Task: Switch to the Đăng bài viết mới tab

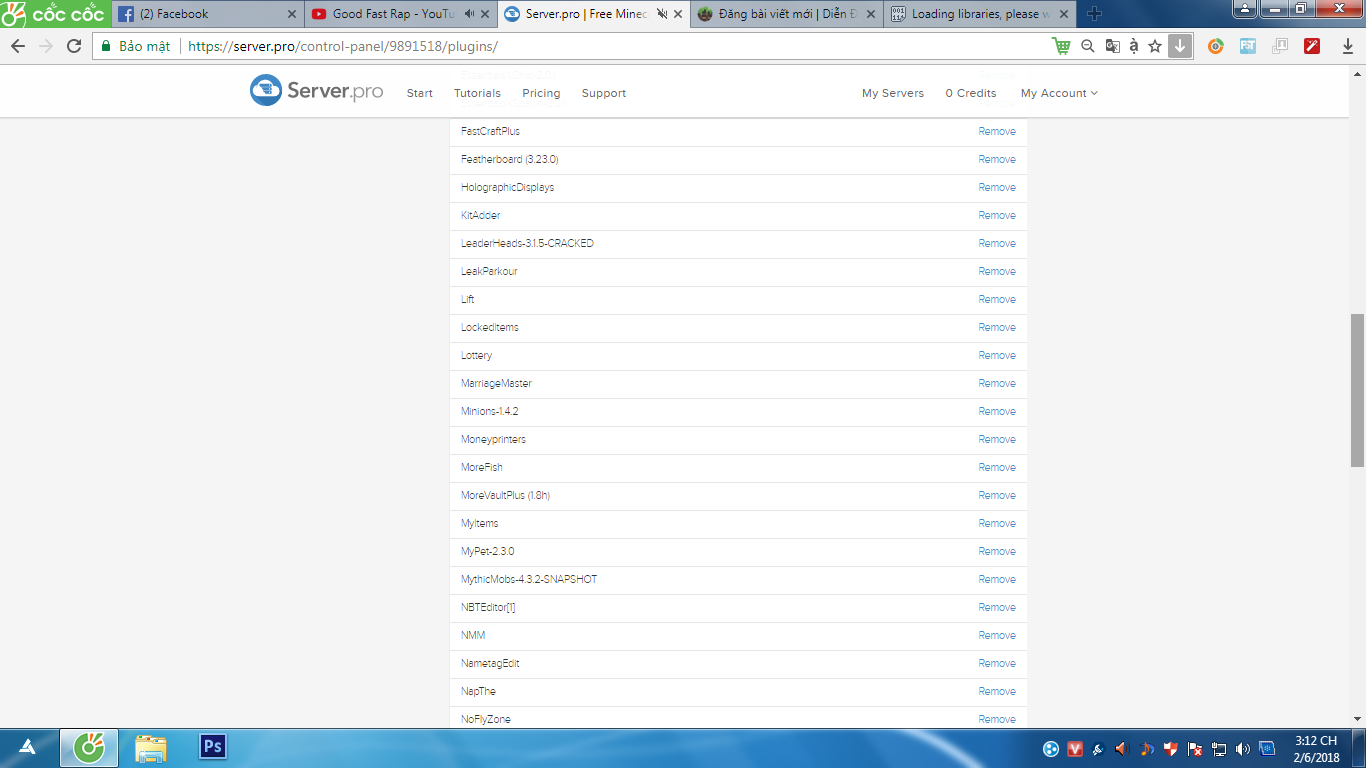Action: (x=785, y=14)
